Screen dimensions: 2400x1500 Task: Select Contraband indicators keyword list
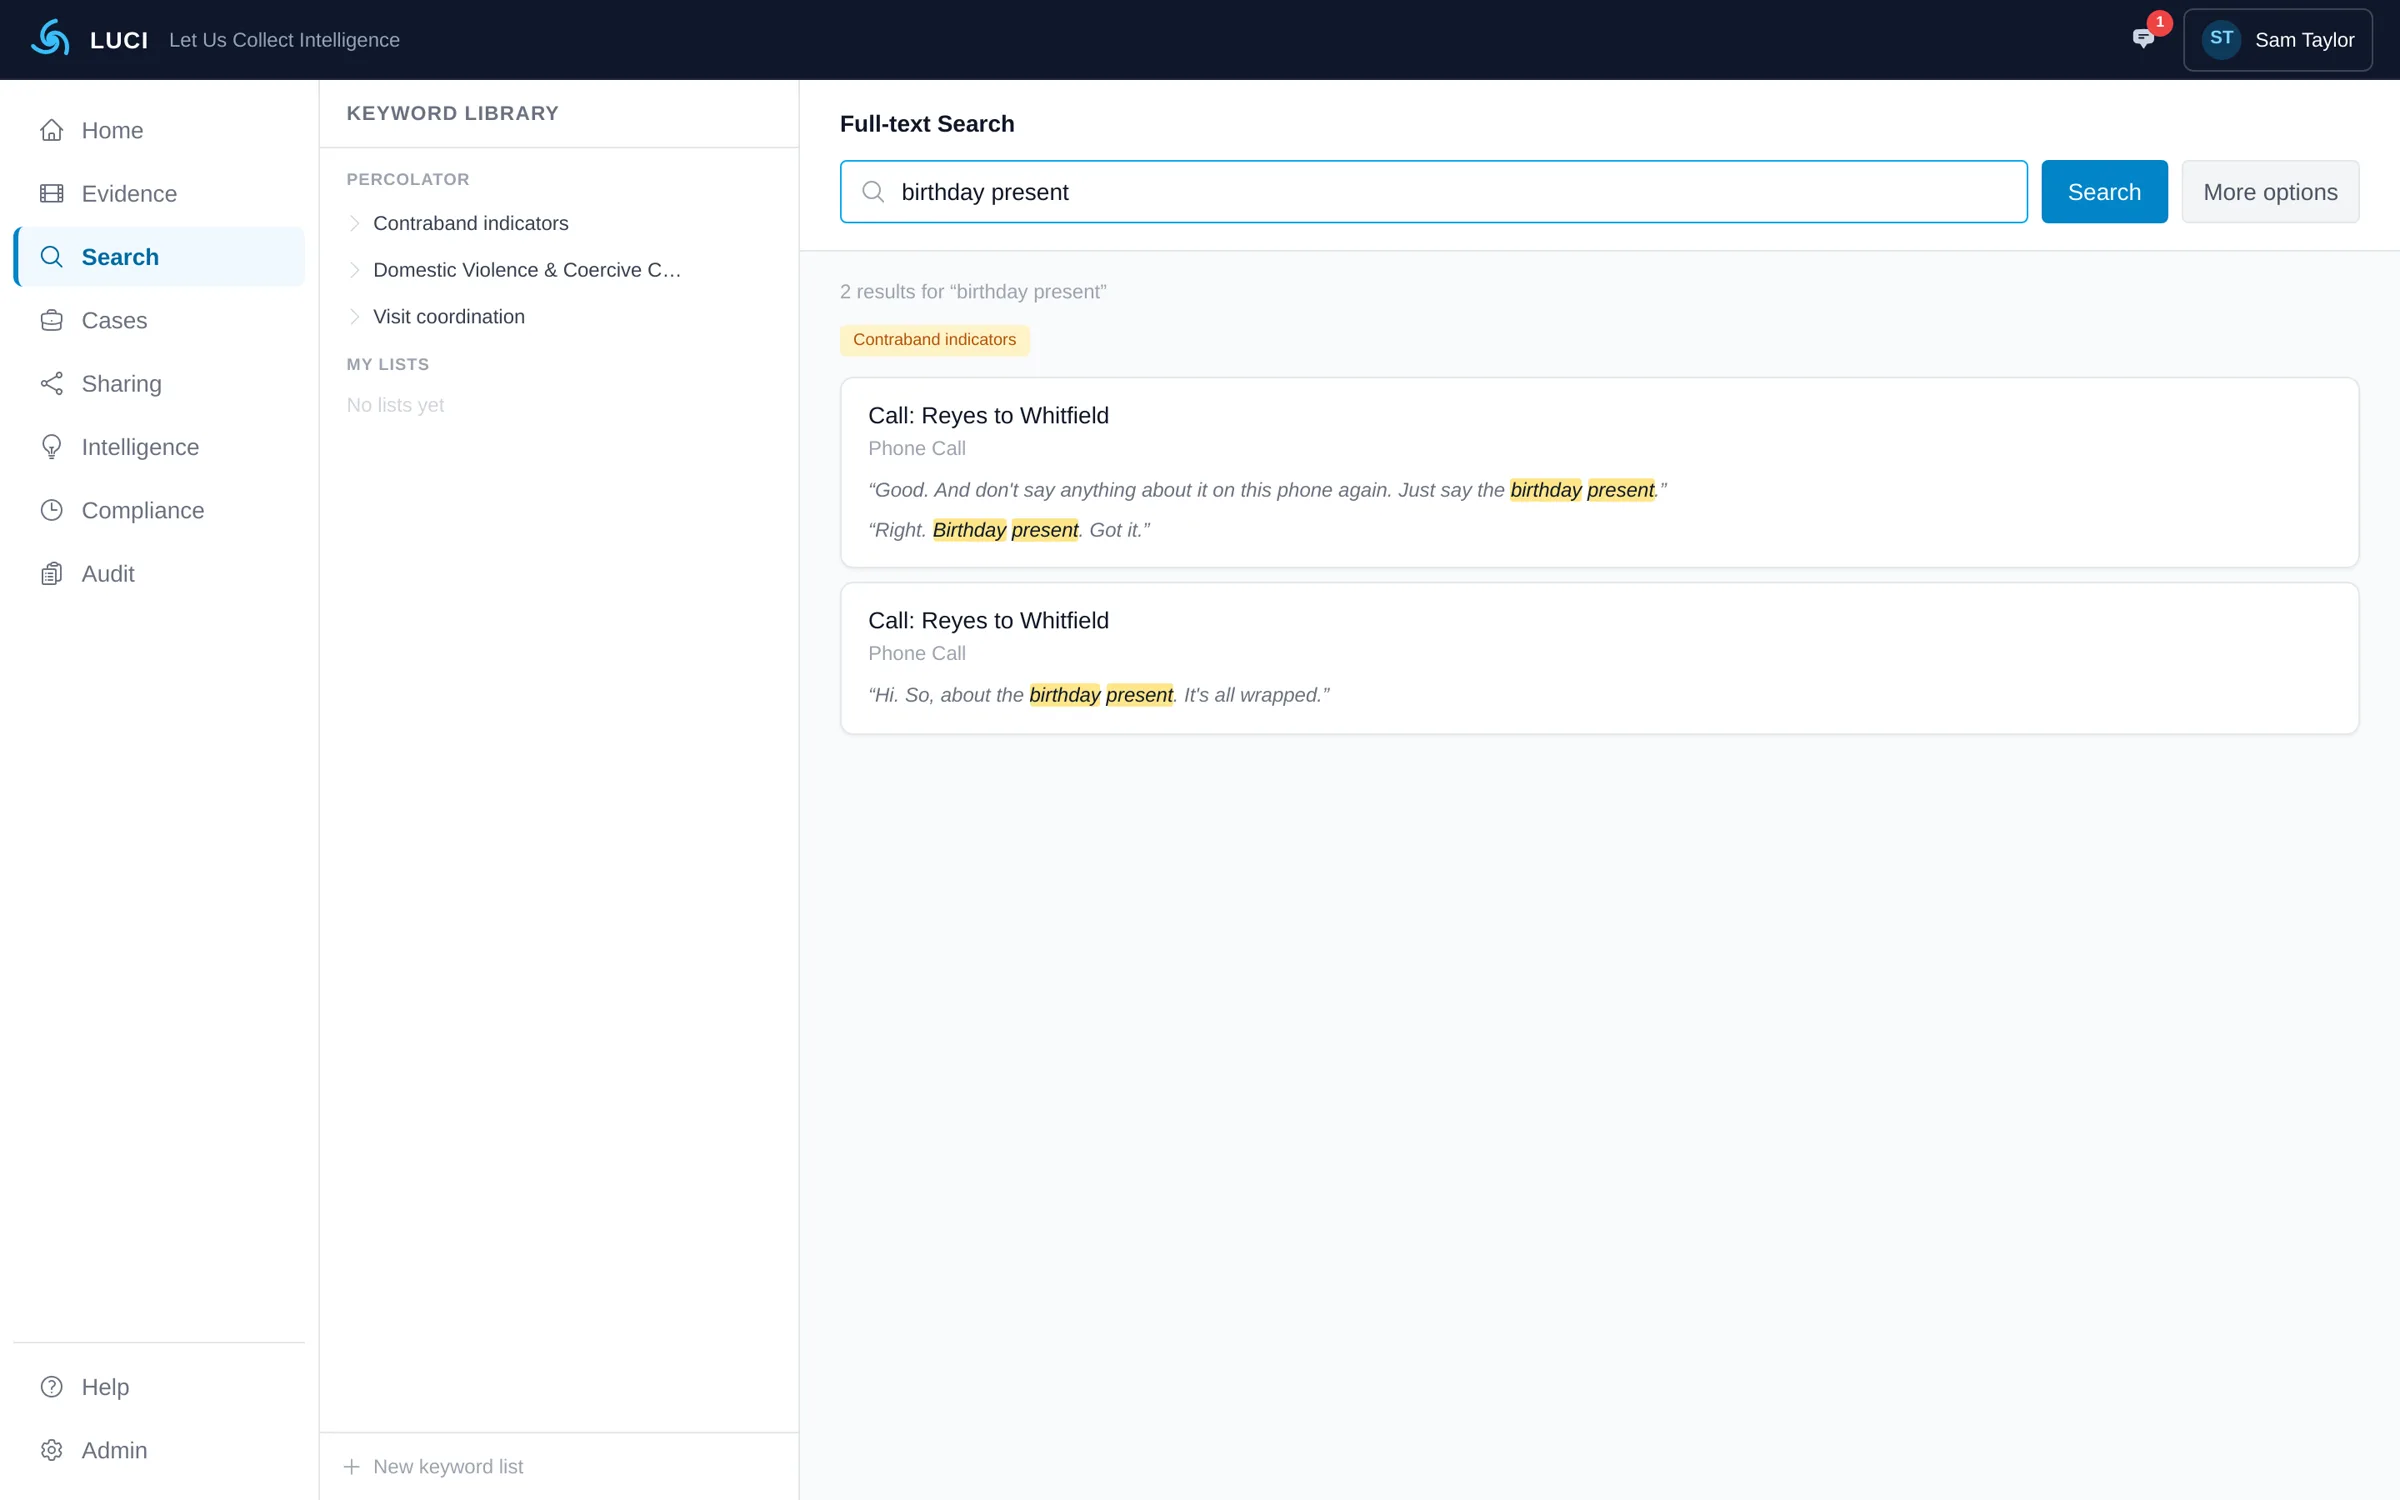[470, 223]
